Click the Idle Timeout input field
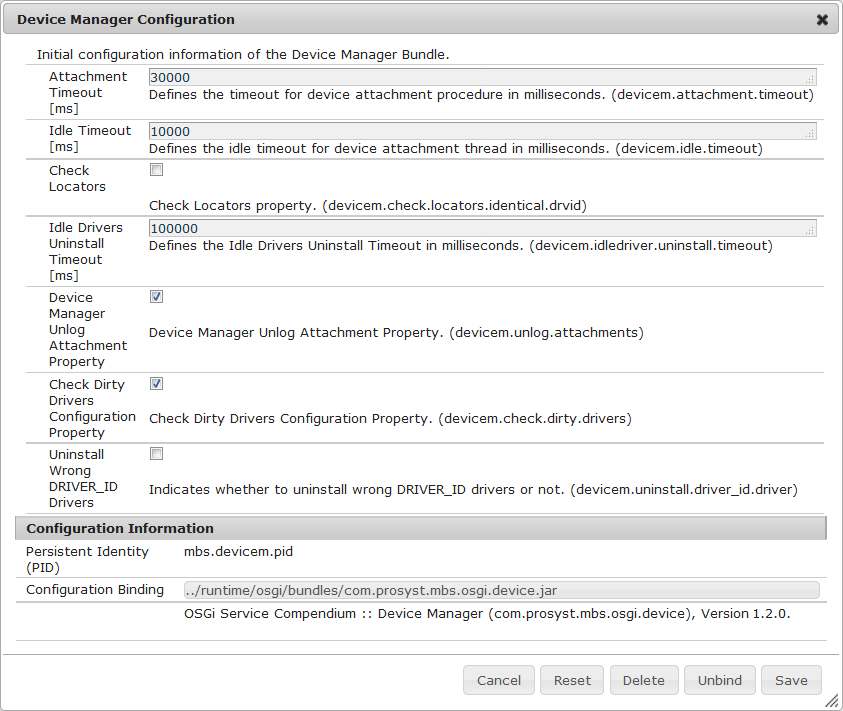 click(x=480, y=131)
